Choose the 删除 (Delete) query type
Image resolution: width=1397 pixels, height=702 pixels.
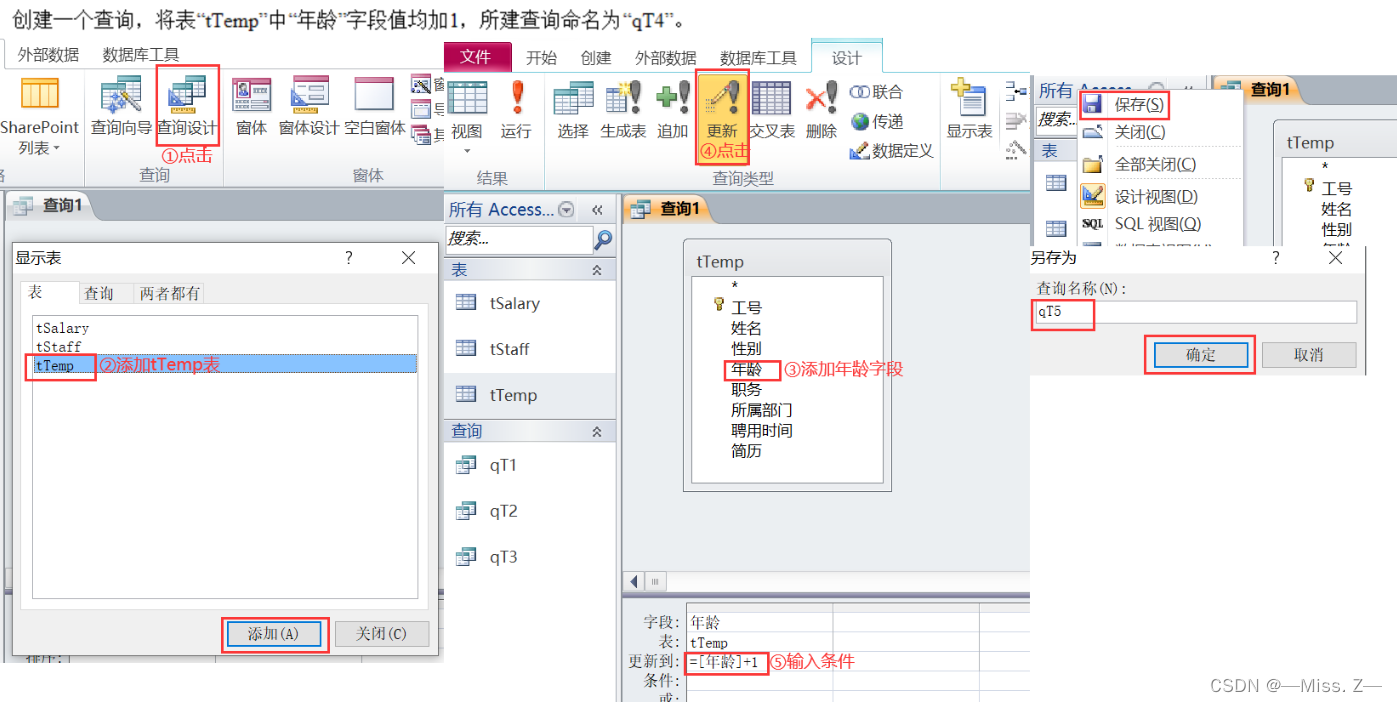[821, 110]
